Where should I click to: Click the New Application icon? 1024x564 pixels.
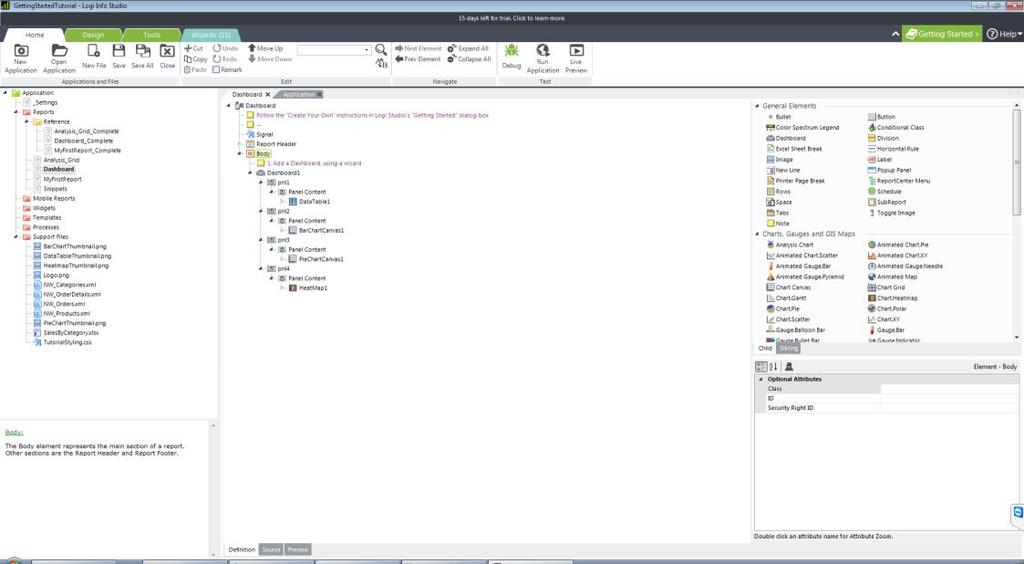point(21,51)
